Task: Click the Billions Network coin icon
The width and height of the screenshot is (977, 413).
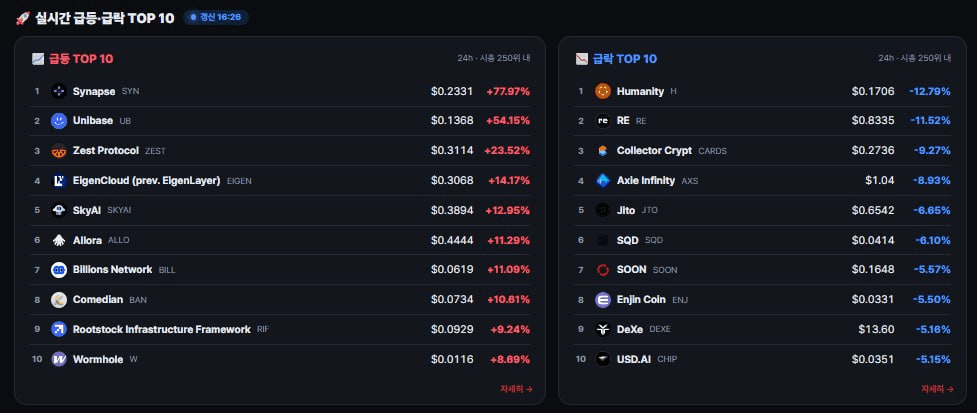Action: [59, 270]
